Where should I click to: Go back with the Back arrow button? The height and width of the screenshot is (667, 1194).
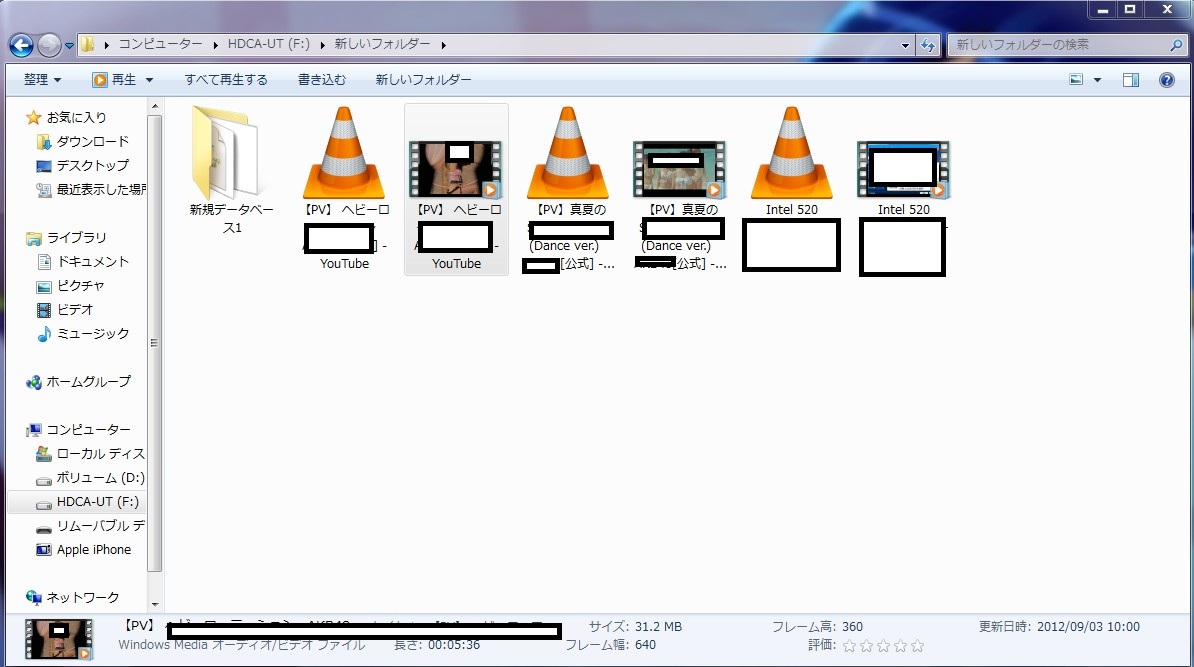21,46
